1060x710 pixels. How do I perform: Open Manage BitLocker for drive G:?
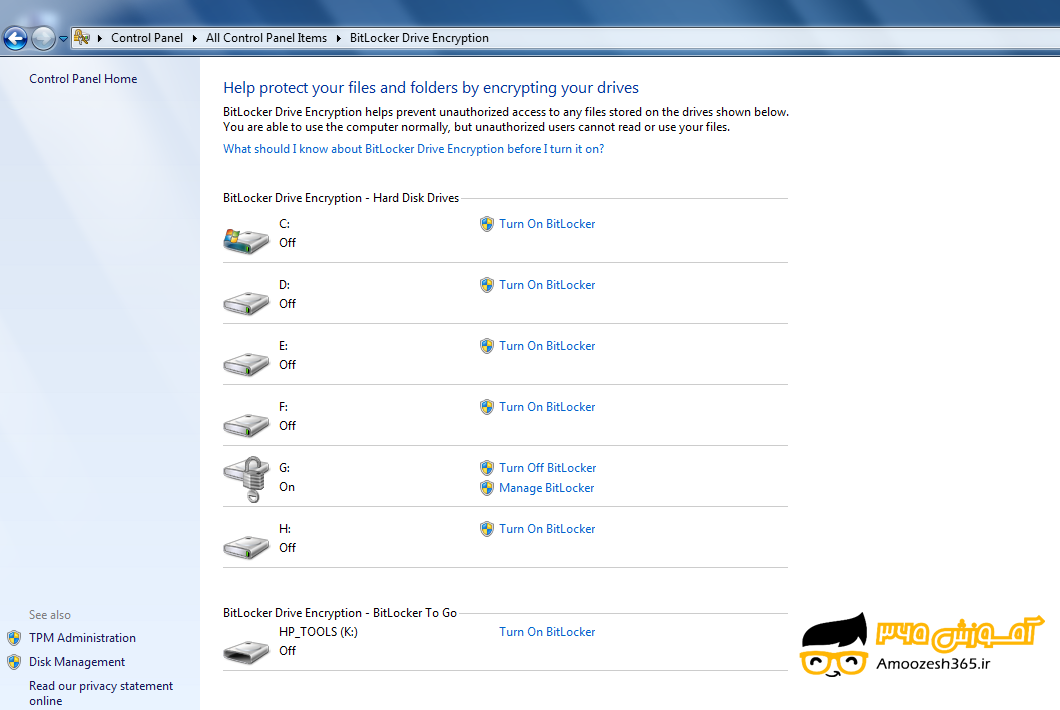pos(546,488)
